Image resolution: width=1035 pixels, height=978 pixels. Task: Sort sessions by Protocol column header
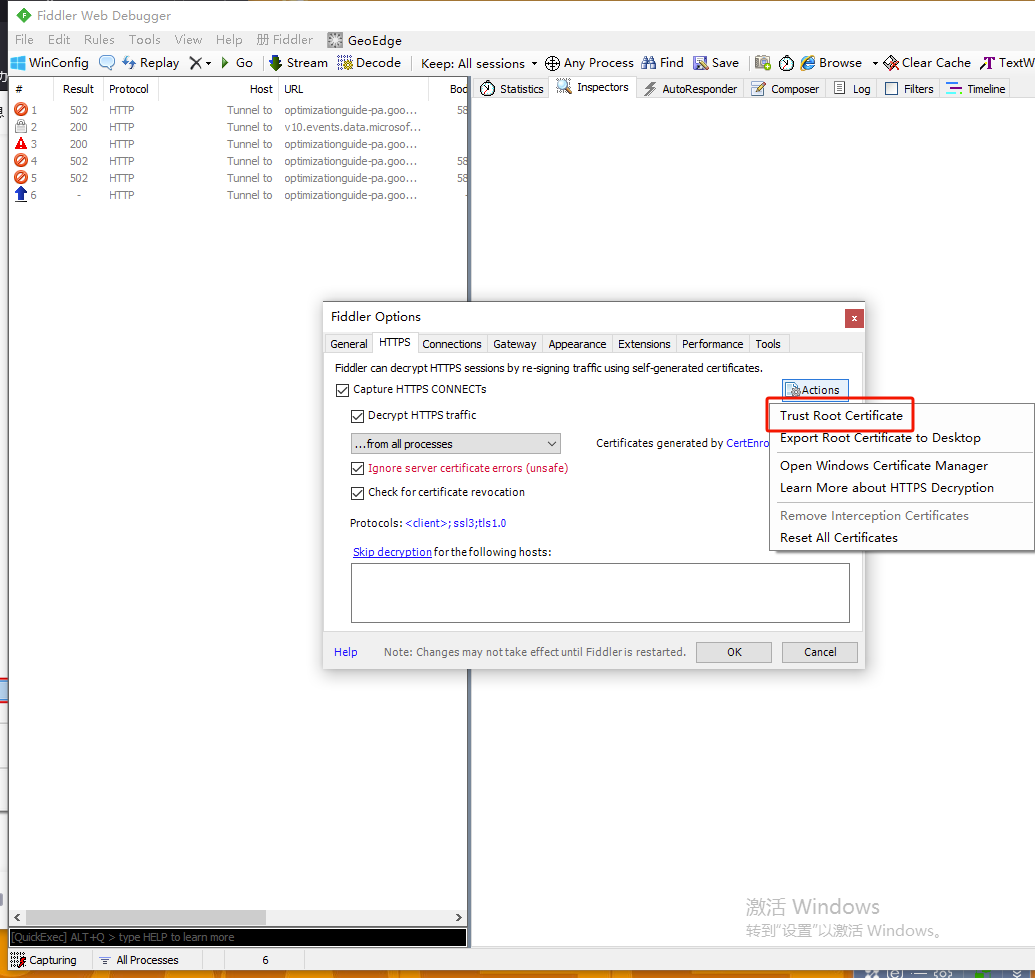(129, 89)
